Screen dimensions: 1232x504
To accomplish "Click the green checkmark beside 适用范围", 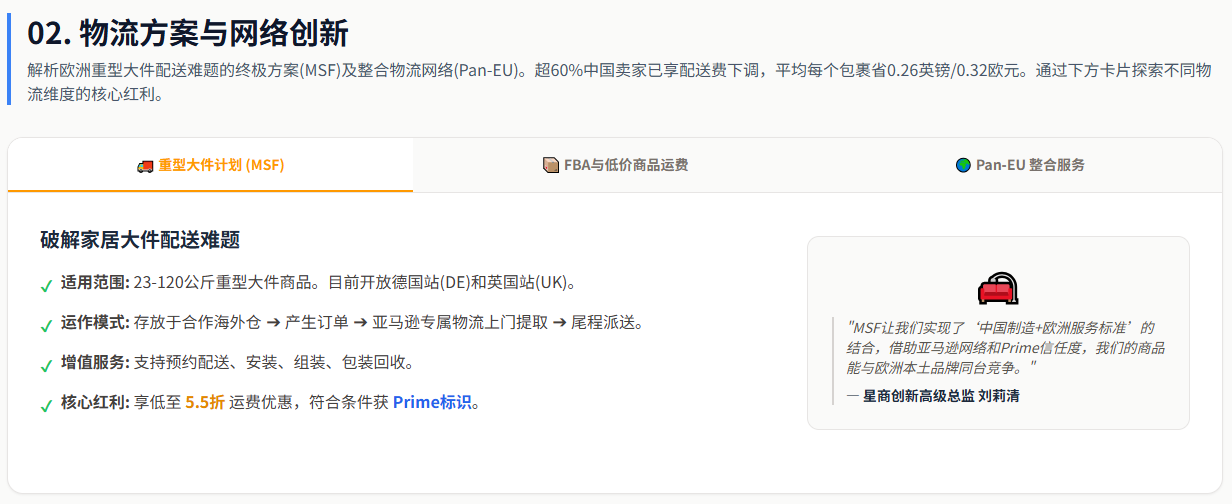I will [46, 286].
